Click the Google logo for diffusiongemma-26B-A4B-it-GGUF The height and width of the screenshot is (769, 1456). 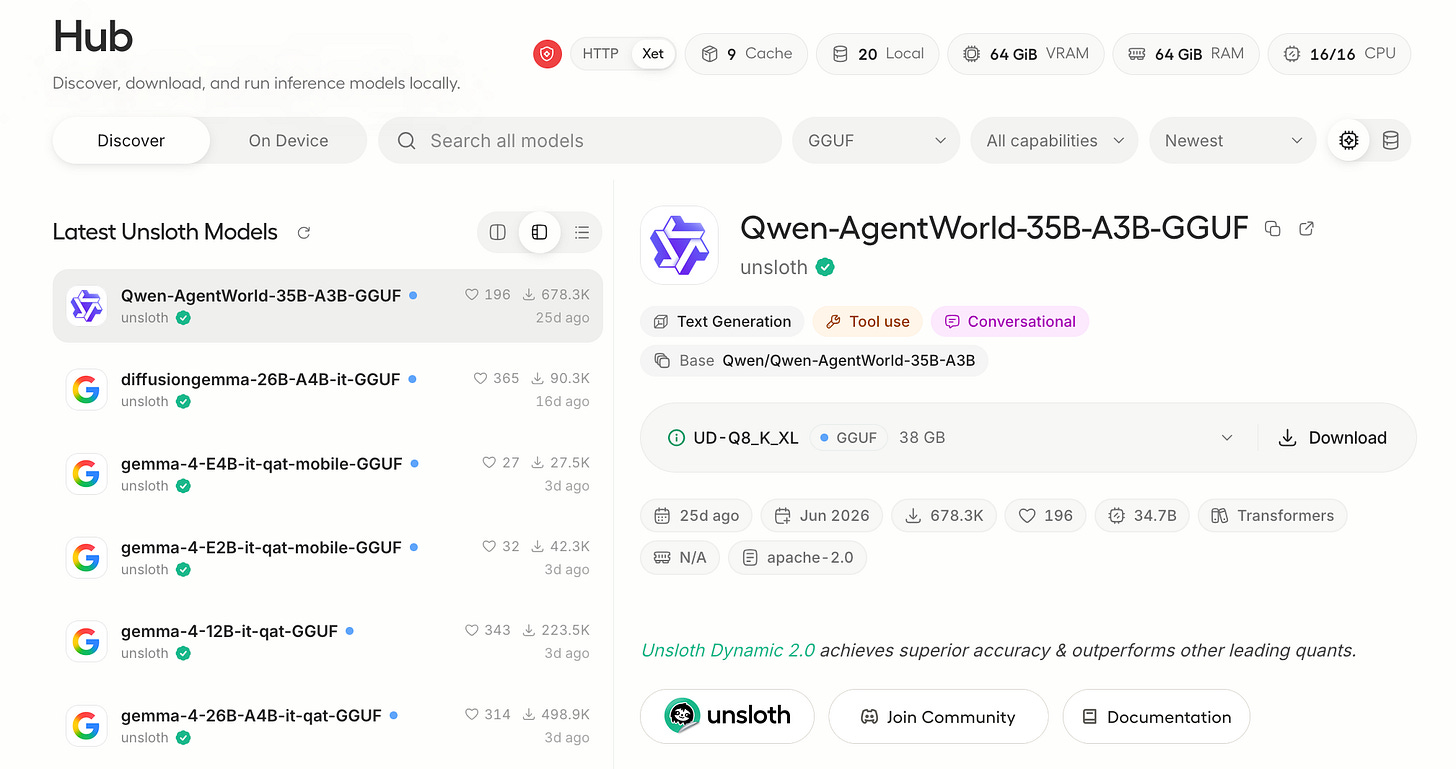coord(87,390)
